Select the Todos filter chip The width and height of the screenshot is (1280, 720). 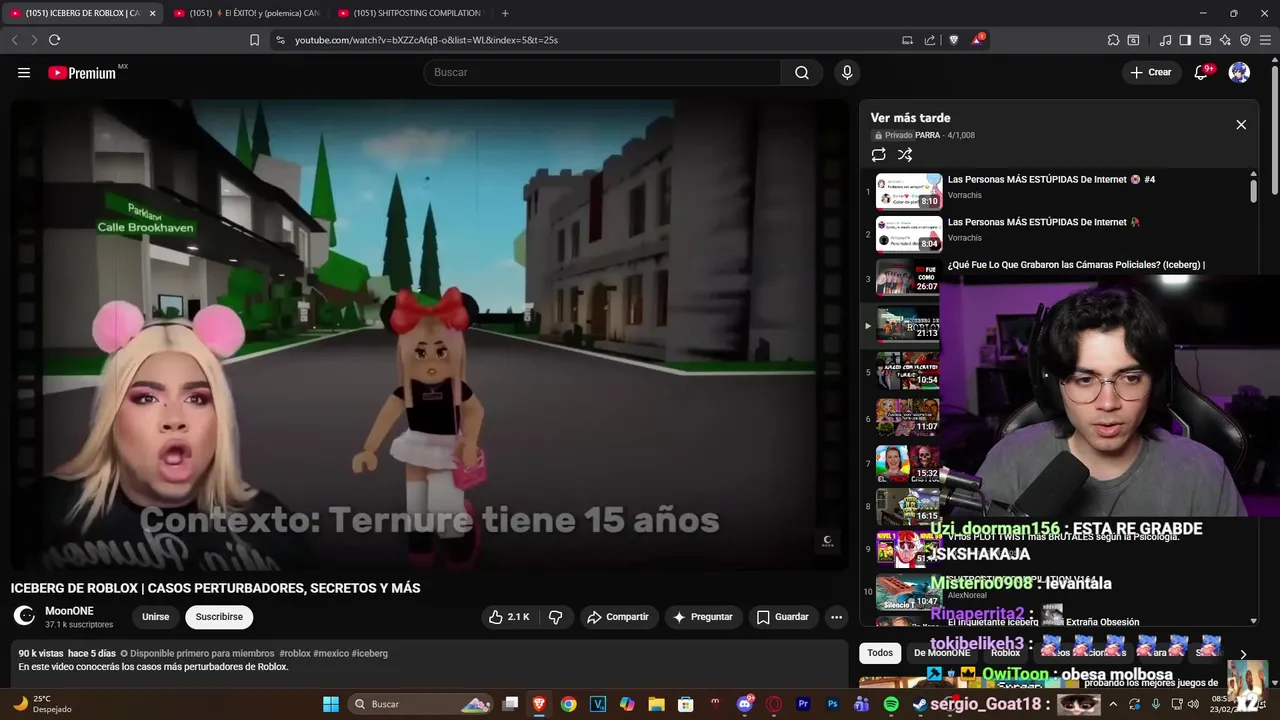[x=880, y=653]
